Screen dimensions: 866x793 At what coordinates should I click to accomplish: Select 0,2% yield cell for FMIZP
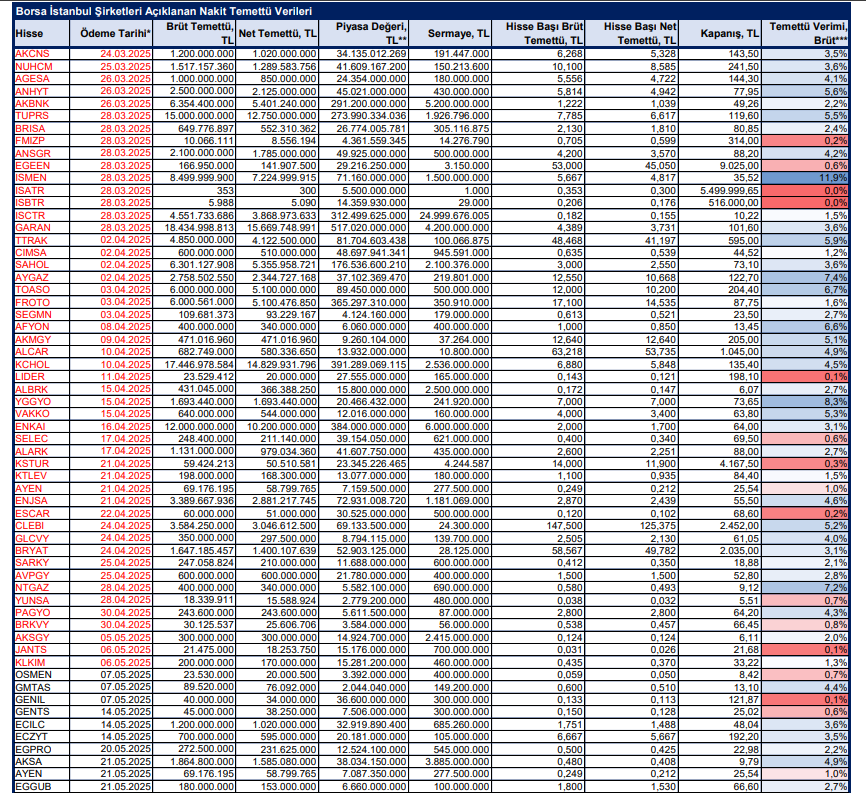[805, 141]
